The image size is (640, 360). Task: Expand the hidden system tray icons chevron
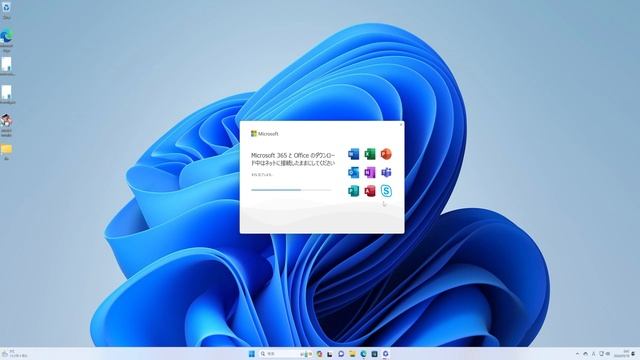[577, 353]
